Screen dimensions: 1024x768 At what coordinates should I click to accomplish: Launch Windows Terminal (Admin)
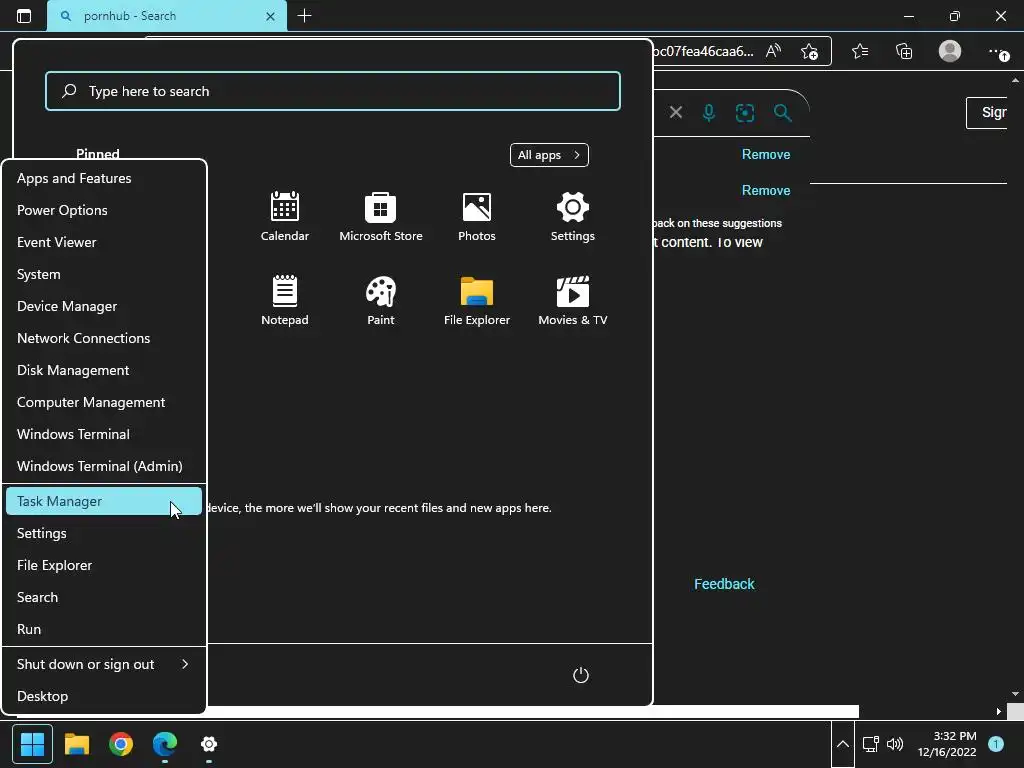pos(104,466)
